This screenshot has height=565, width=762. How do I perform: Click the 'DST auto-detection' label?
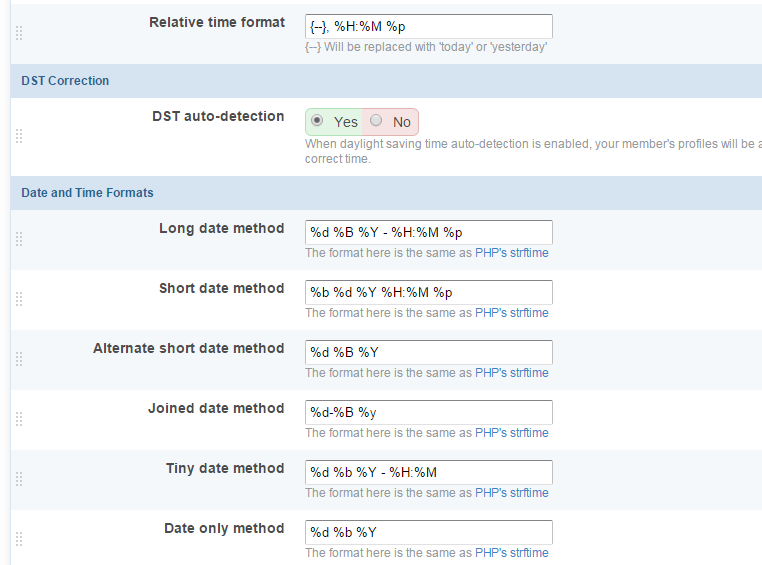click(218, 117)
